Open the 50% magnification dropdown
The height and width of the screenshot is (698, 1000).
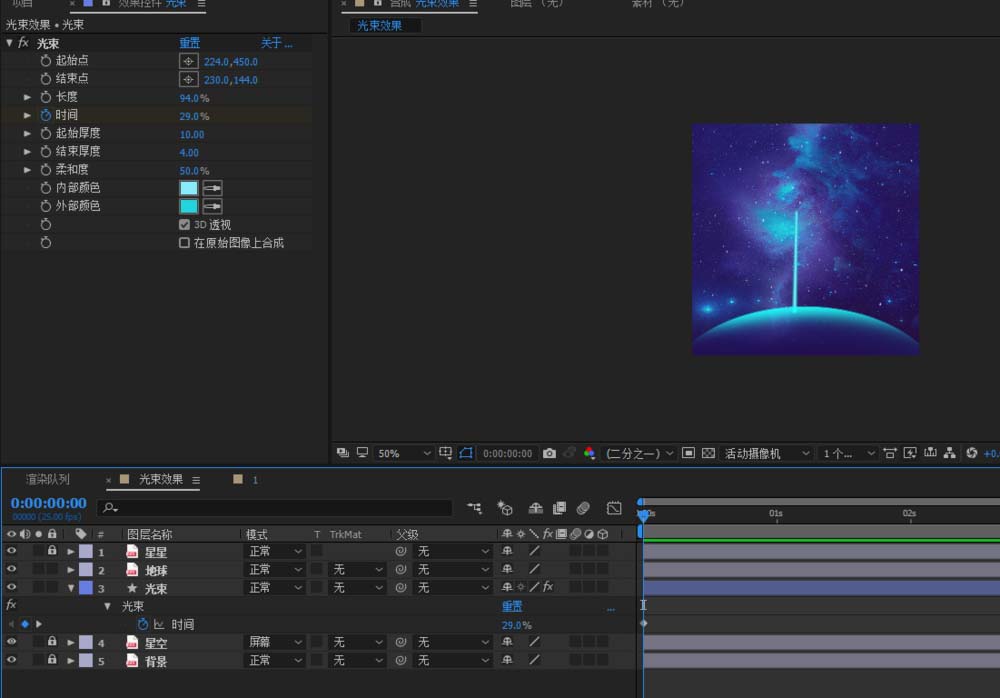click(404, 453)
